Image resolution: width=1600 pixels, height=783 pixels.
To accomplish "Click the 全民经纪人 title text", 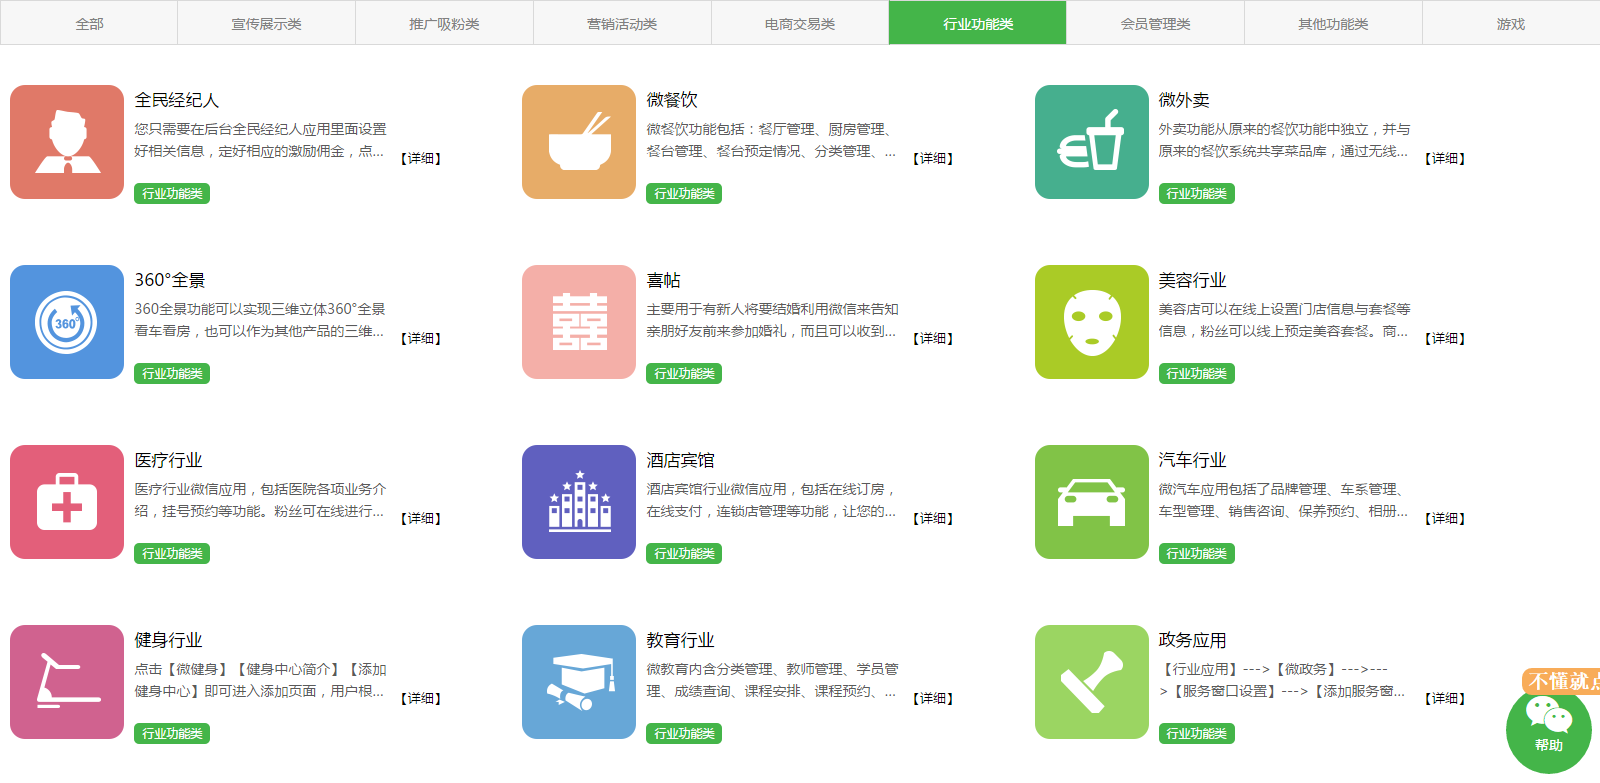I will [x=177, y=100].
